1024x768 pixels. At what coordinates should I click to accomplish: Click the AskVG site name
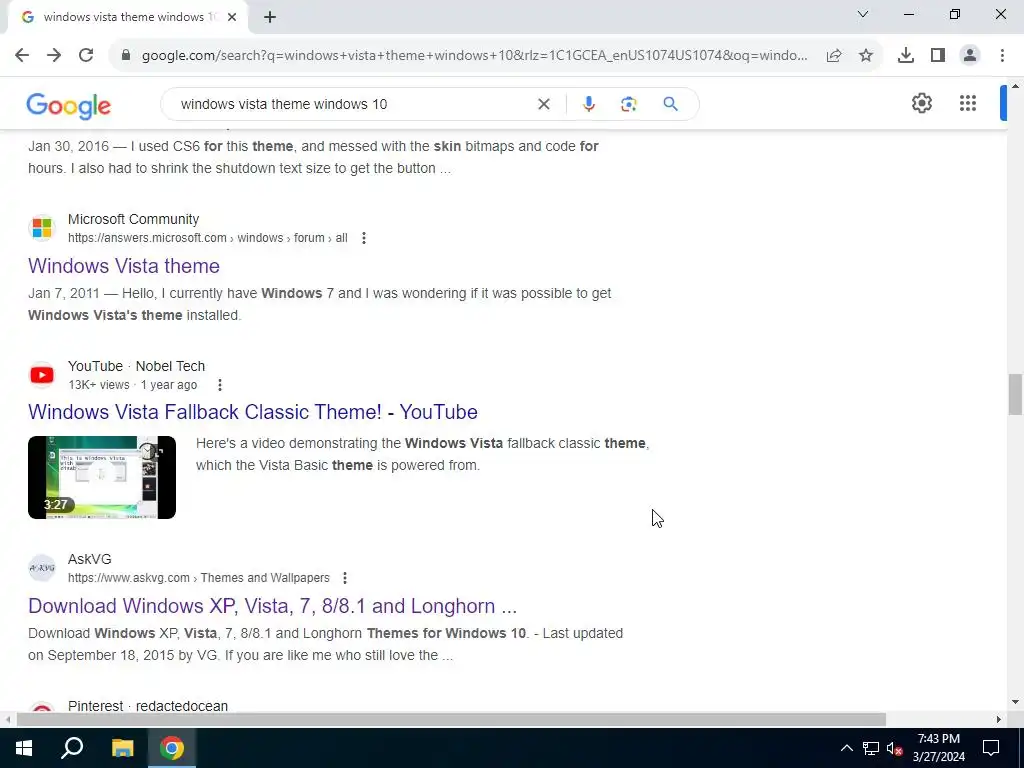tap(89, 559)
